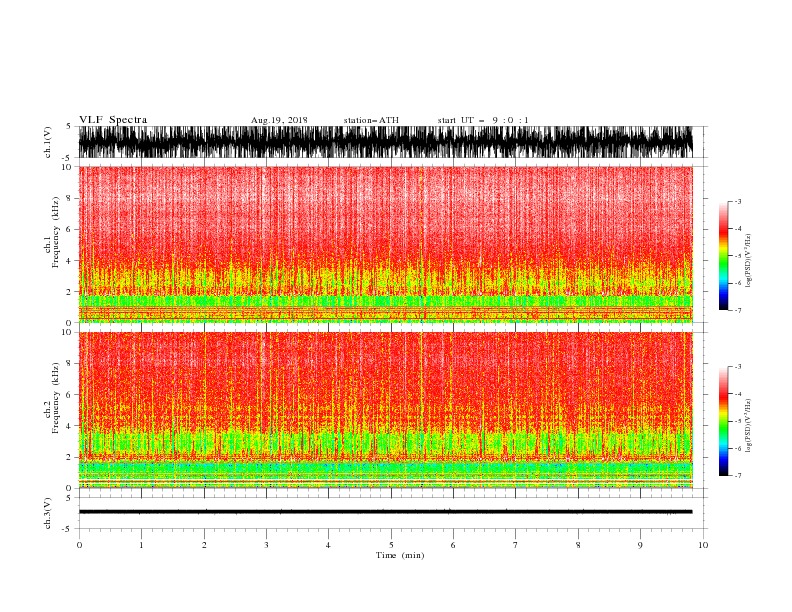This screenshot has width=792, height=612.
Task: Click the time axis tick label '10'
Action: tap(703, 545)
